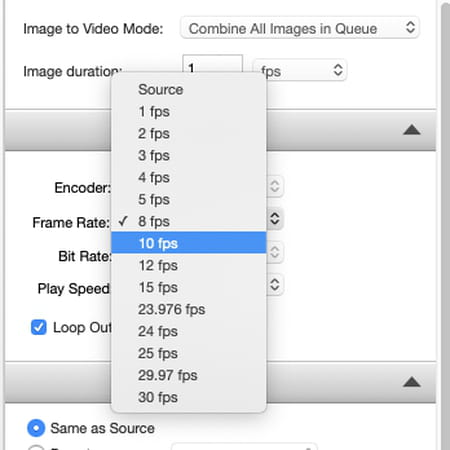Image resolution: width=450 pixels, height=450 pixels.
Task: Pick 1 fps in the dropdown list
Action: (x=189, y=111)
